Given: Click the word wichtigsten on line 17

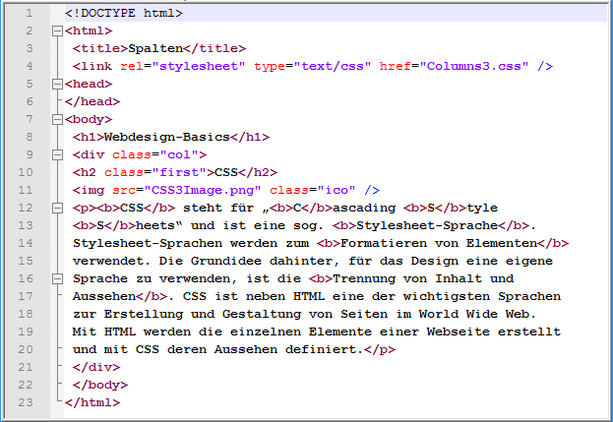Looking at the screenshot, I should [446, 296].
